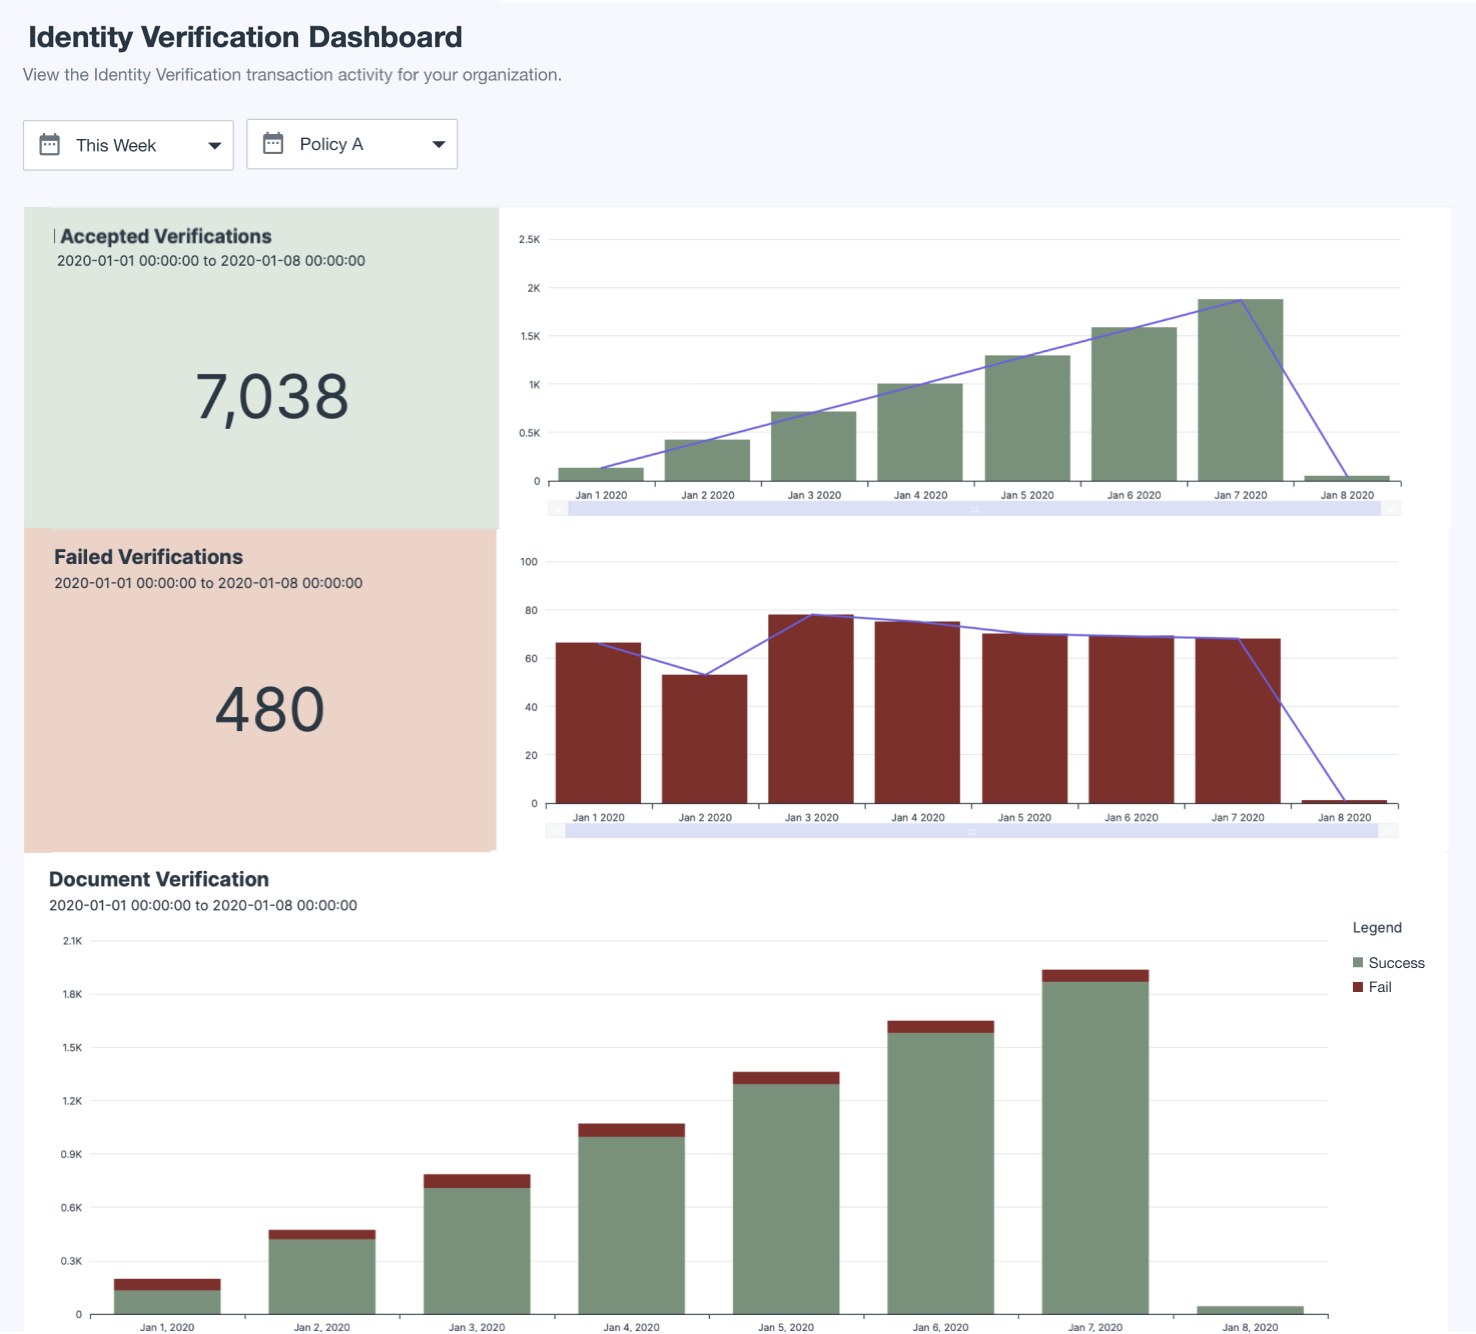Click Jan 5, 2020 stacked bar in Document Verification
This screenshot has height=1334, width=1476.
[x=786, y=1195]
